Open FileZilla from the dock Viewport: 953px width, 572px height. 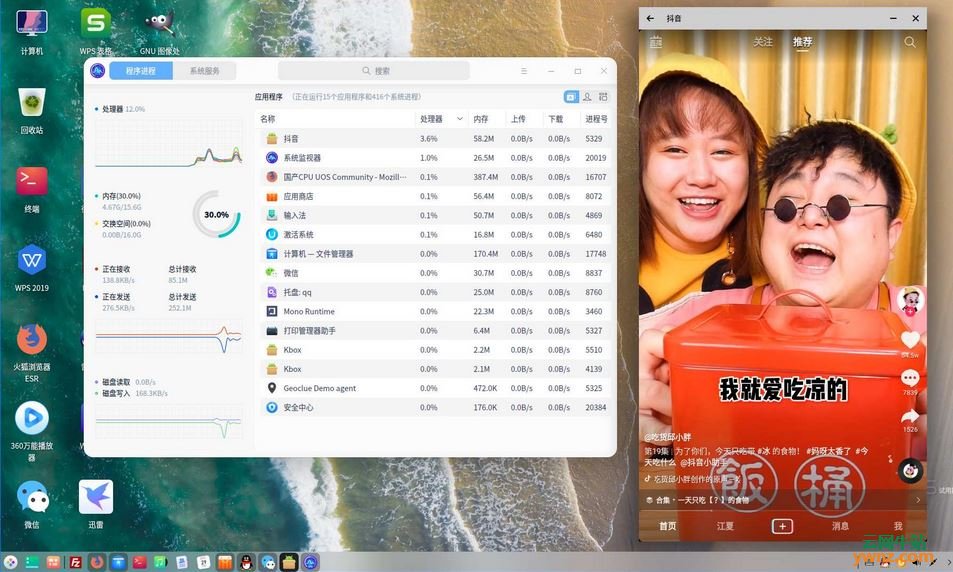(75, 562)
